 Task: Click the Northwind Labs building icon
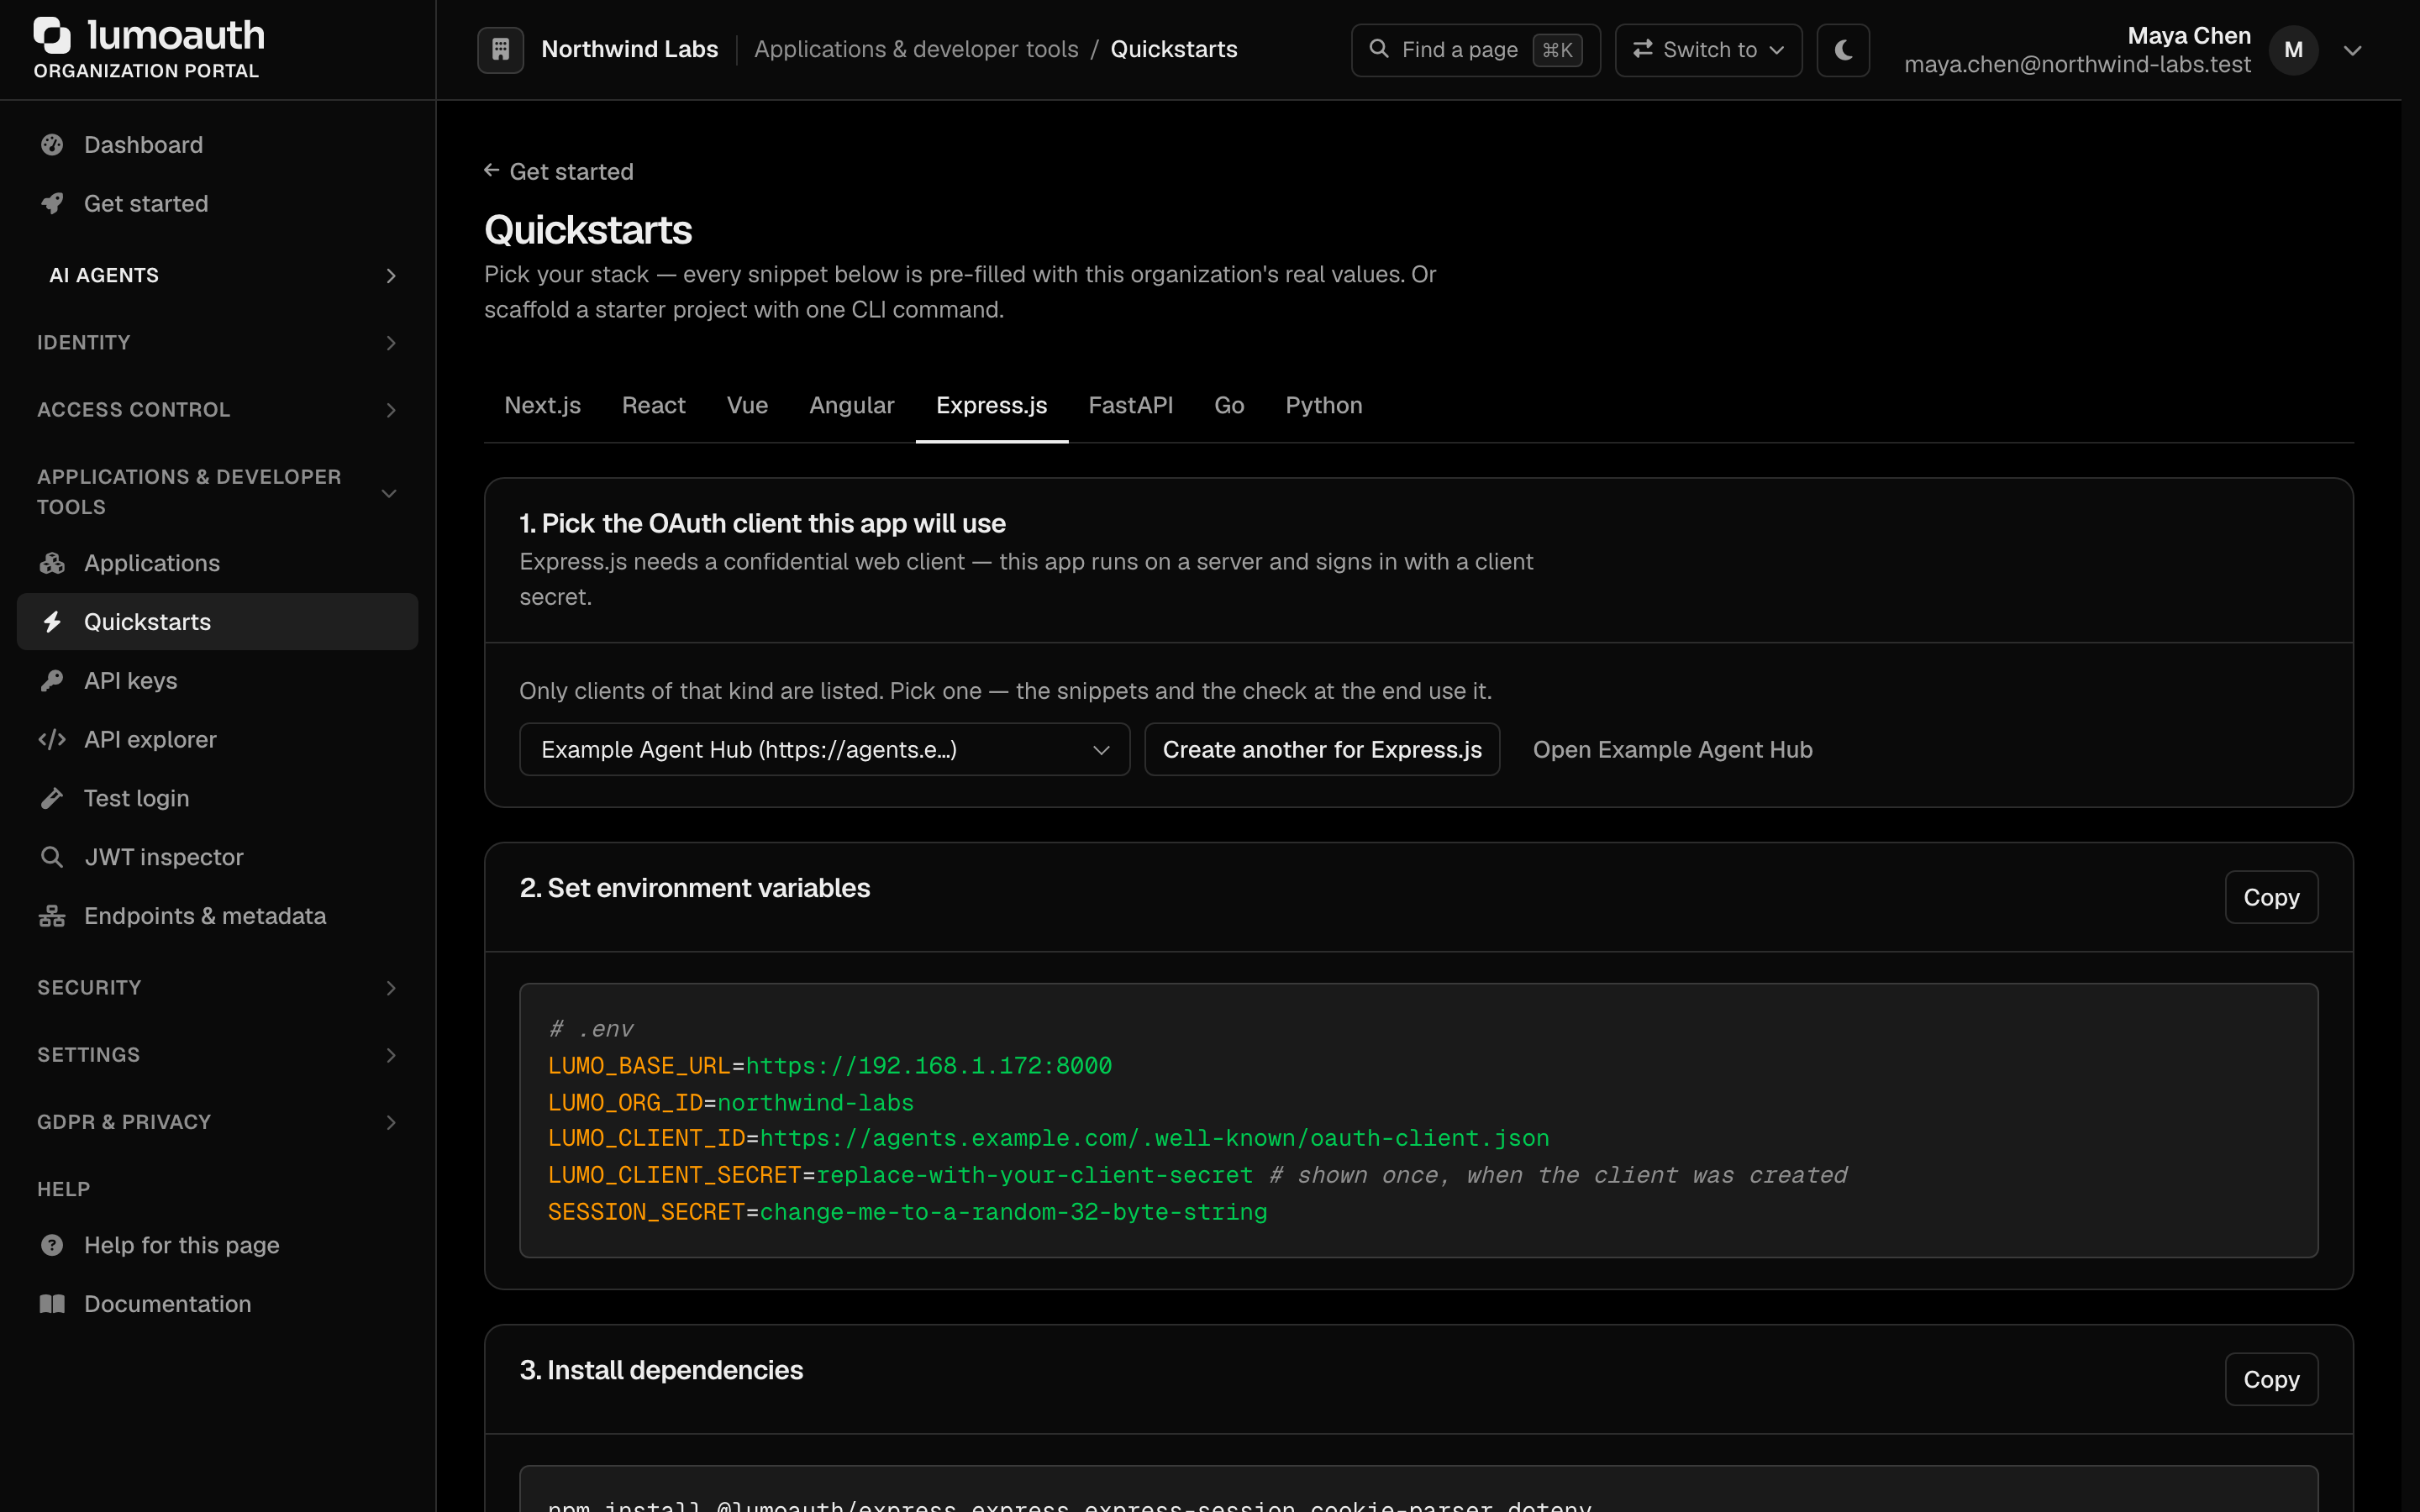coord(500,49)
